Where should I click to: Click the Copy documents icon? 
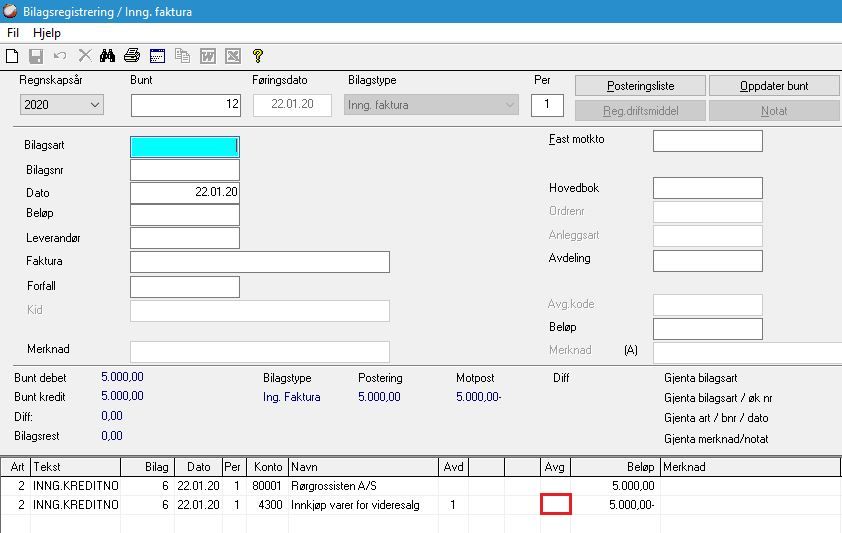click(x=183, y=56)
